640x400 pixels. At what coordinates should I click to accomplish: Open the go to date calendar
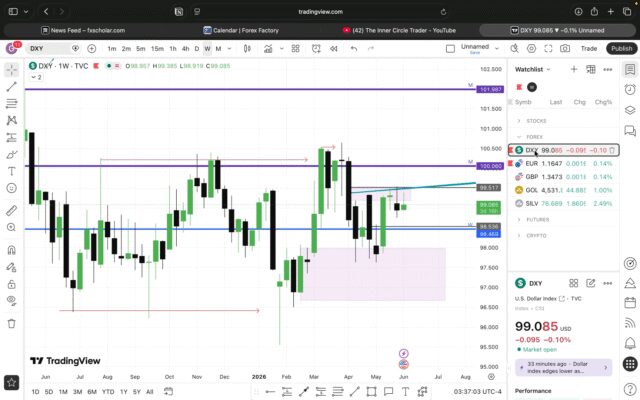(x=168, y=391)
